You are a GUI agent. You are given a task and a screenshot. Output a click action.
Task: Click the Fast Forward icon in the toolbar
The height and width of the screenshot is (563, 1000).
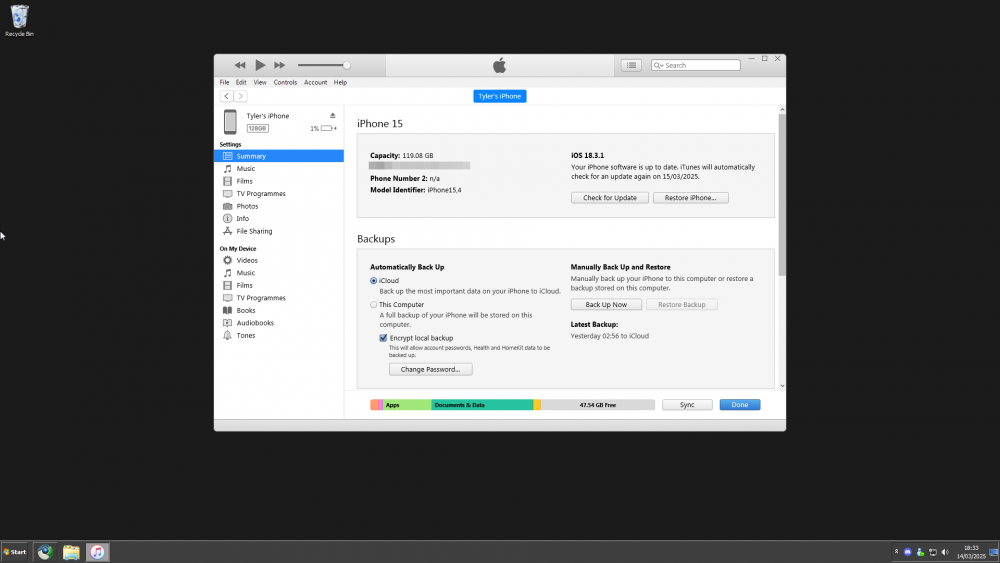pyautogui.click(x=281, y=65)
